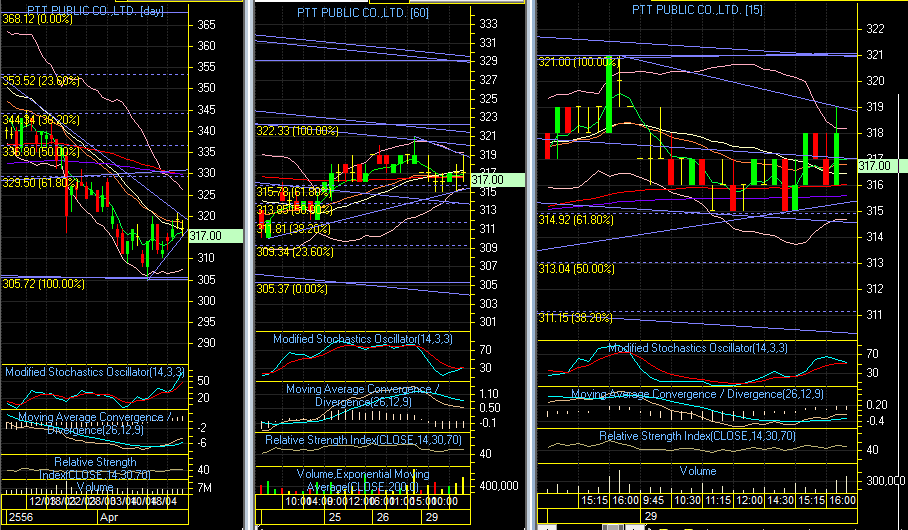Select the 309.34 (23.60%) Fibonacci label
Viewport: 908px width, 530px height.
[295, 252]
